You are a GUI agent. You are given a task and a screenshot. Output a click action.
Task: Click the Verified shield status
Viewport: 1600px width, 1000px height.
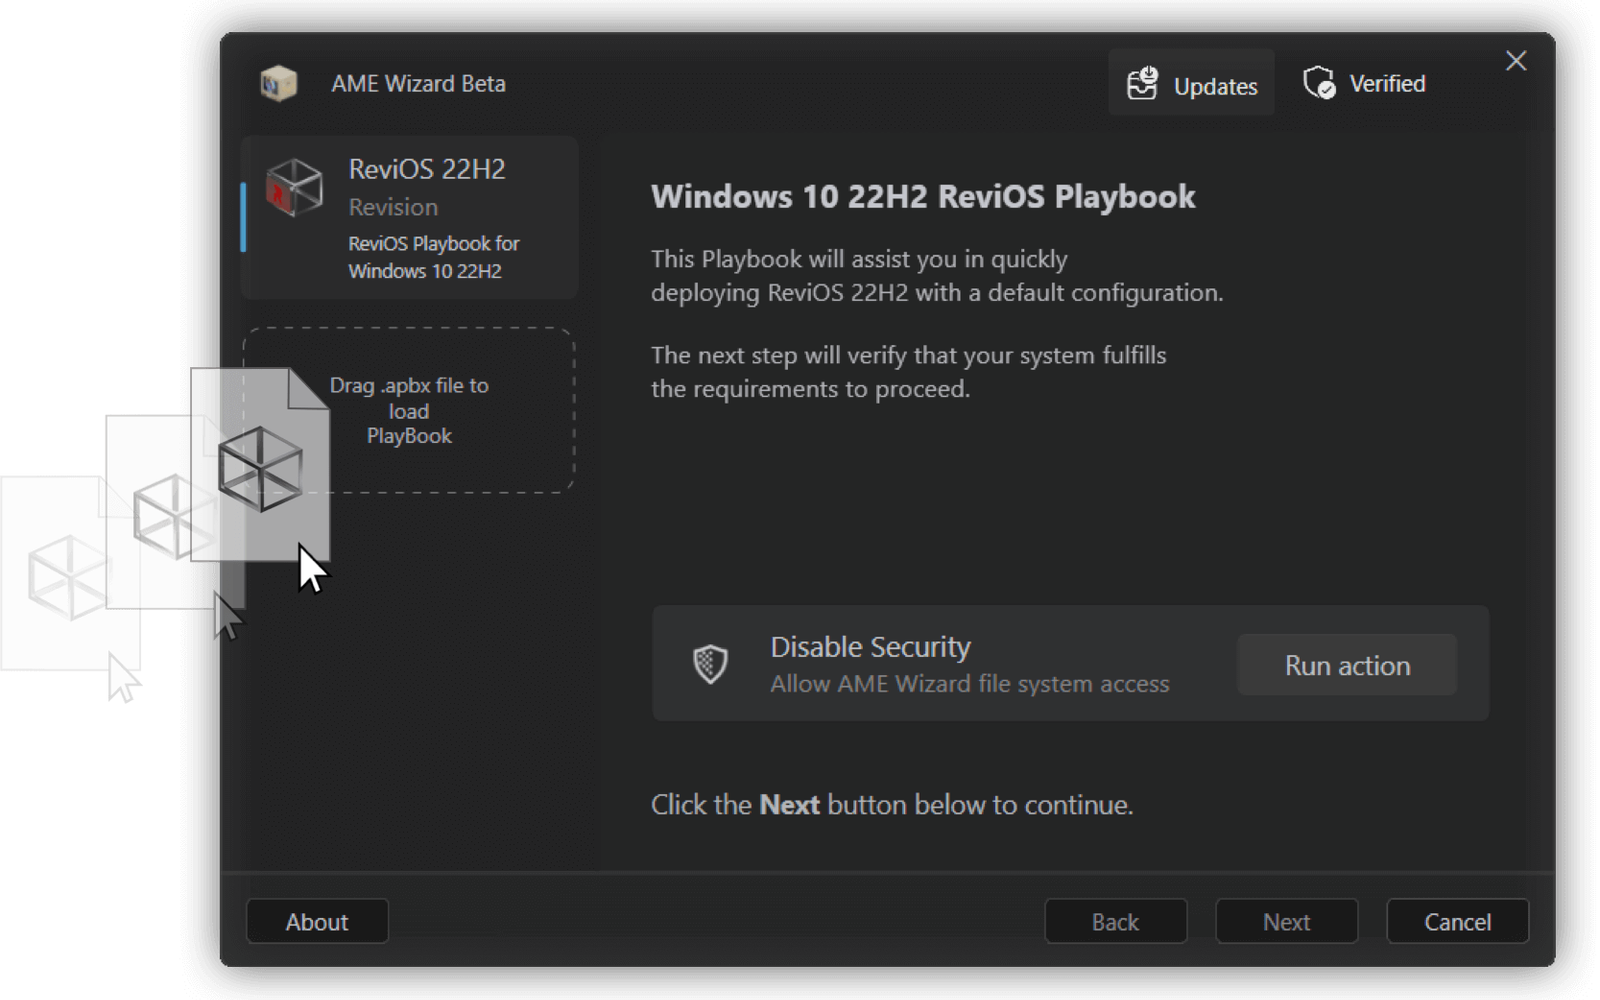point(1364,83)
